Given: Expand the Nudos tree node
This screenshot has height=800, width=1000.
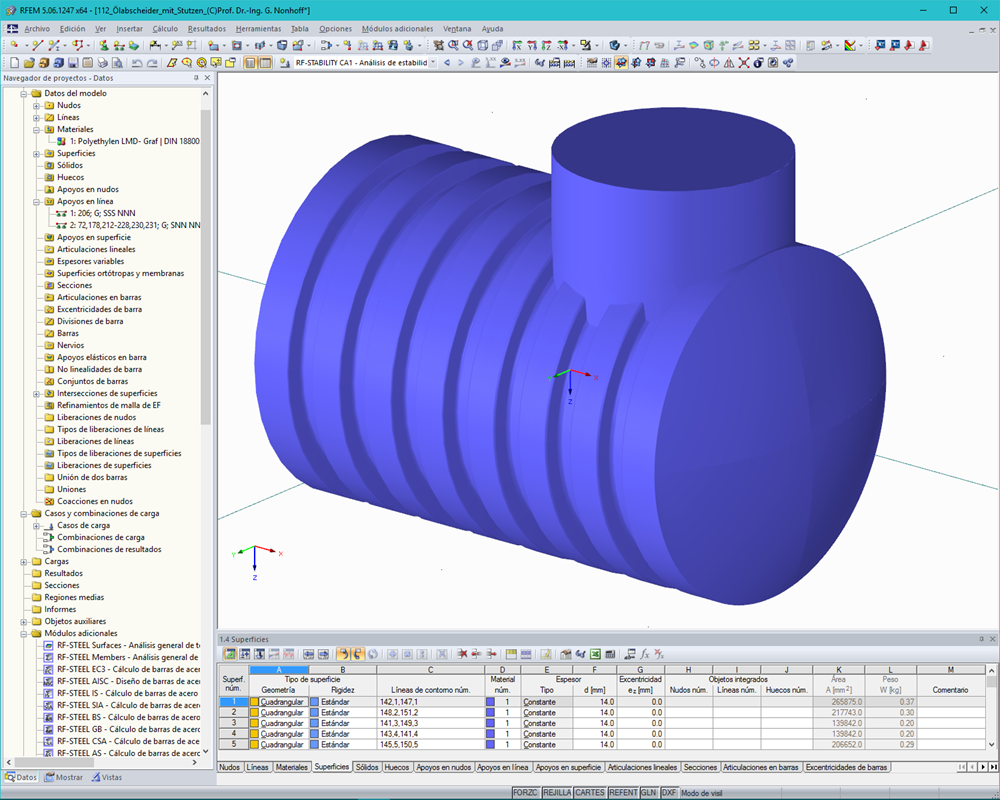Looking at the screenshot, I should [36, 105].
